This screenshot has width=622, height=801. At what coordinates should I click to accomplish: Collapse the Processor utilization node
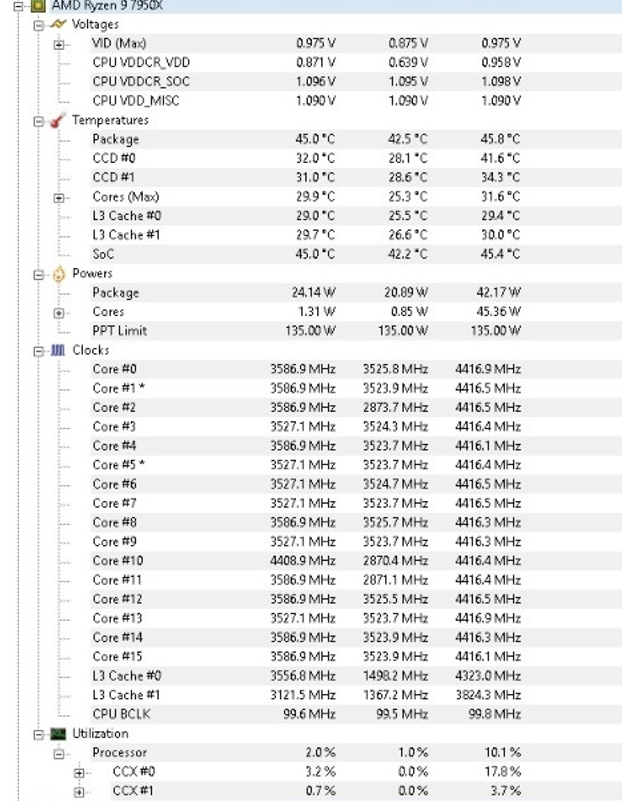point(59,753)
